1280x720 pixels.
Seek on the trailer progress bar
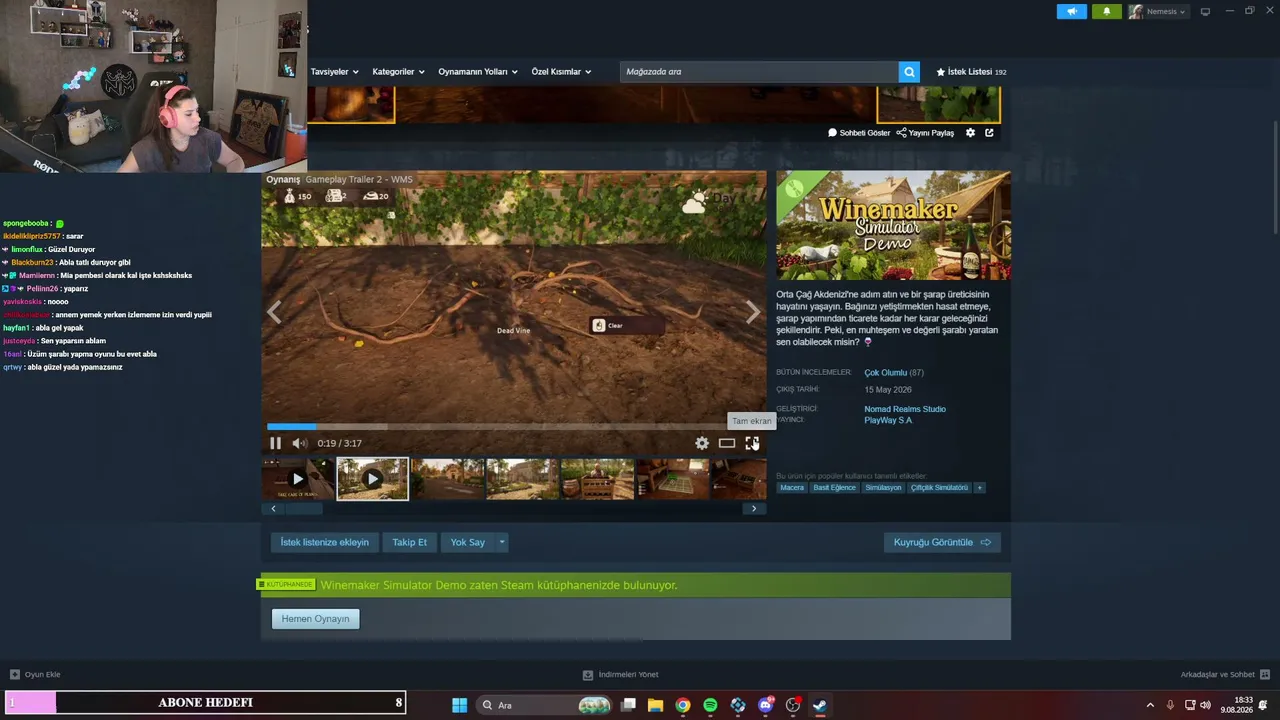coord(514,426)
